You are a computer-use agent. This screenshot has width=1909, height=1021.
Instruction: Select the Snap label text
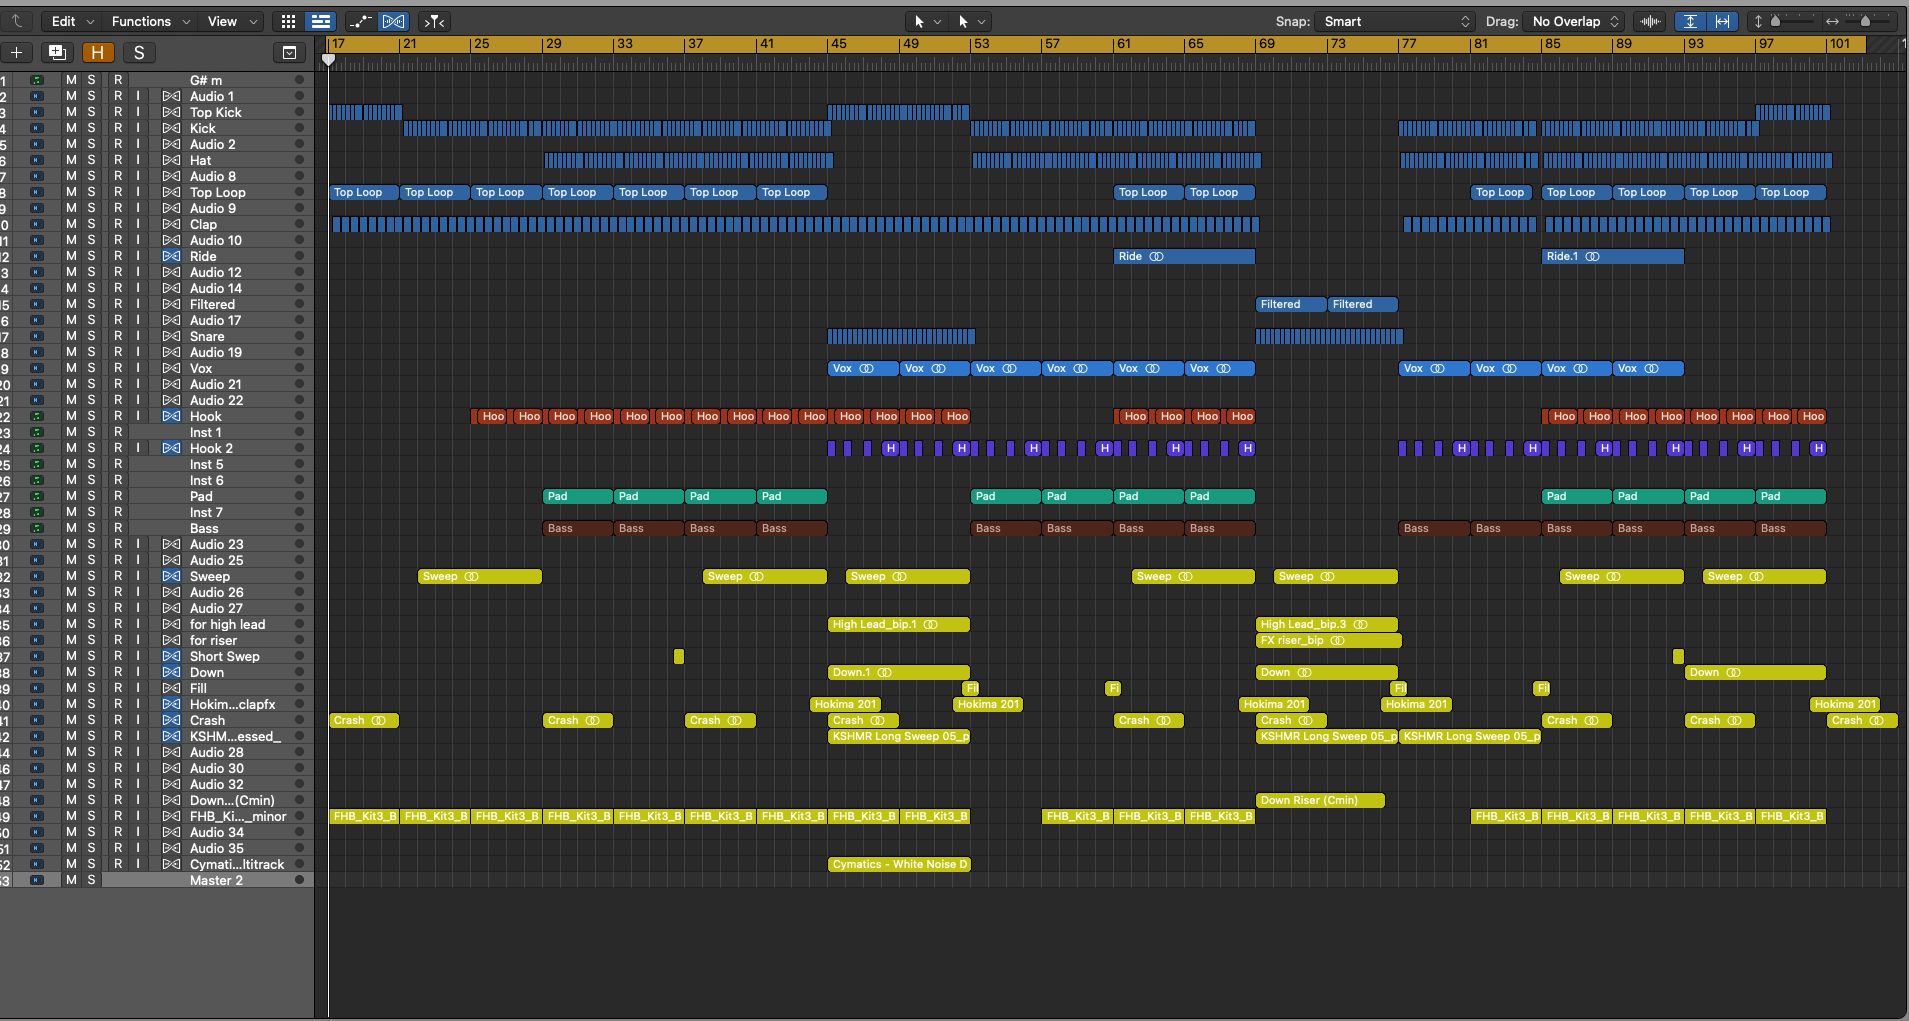(1292, 21)
